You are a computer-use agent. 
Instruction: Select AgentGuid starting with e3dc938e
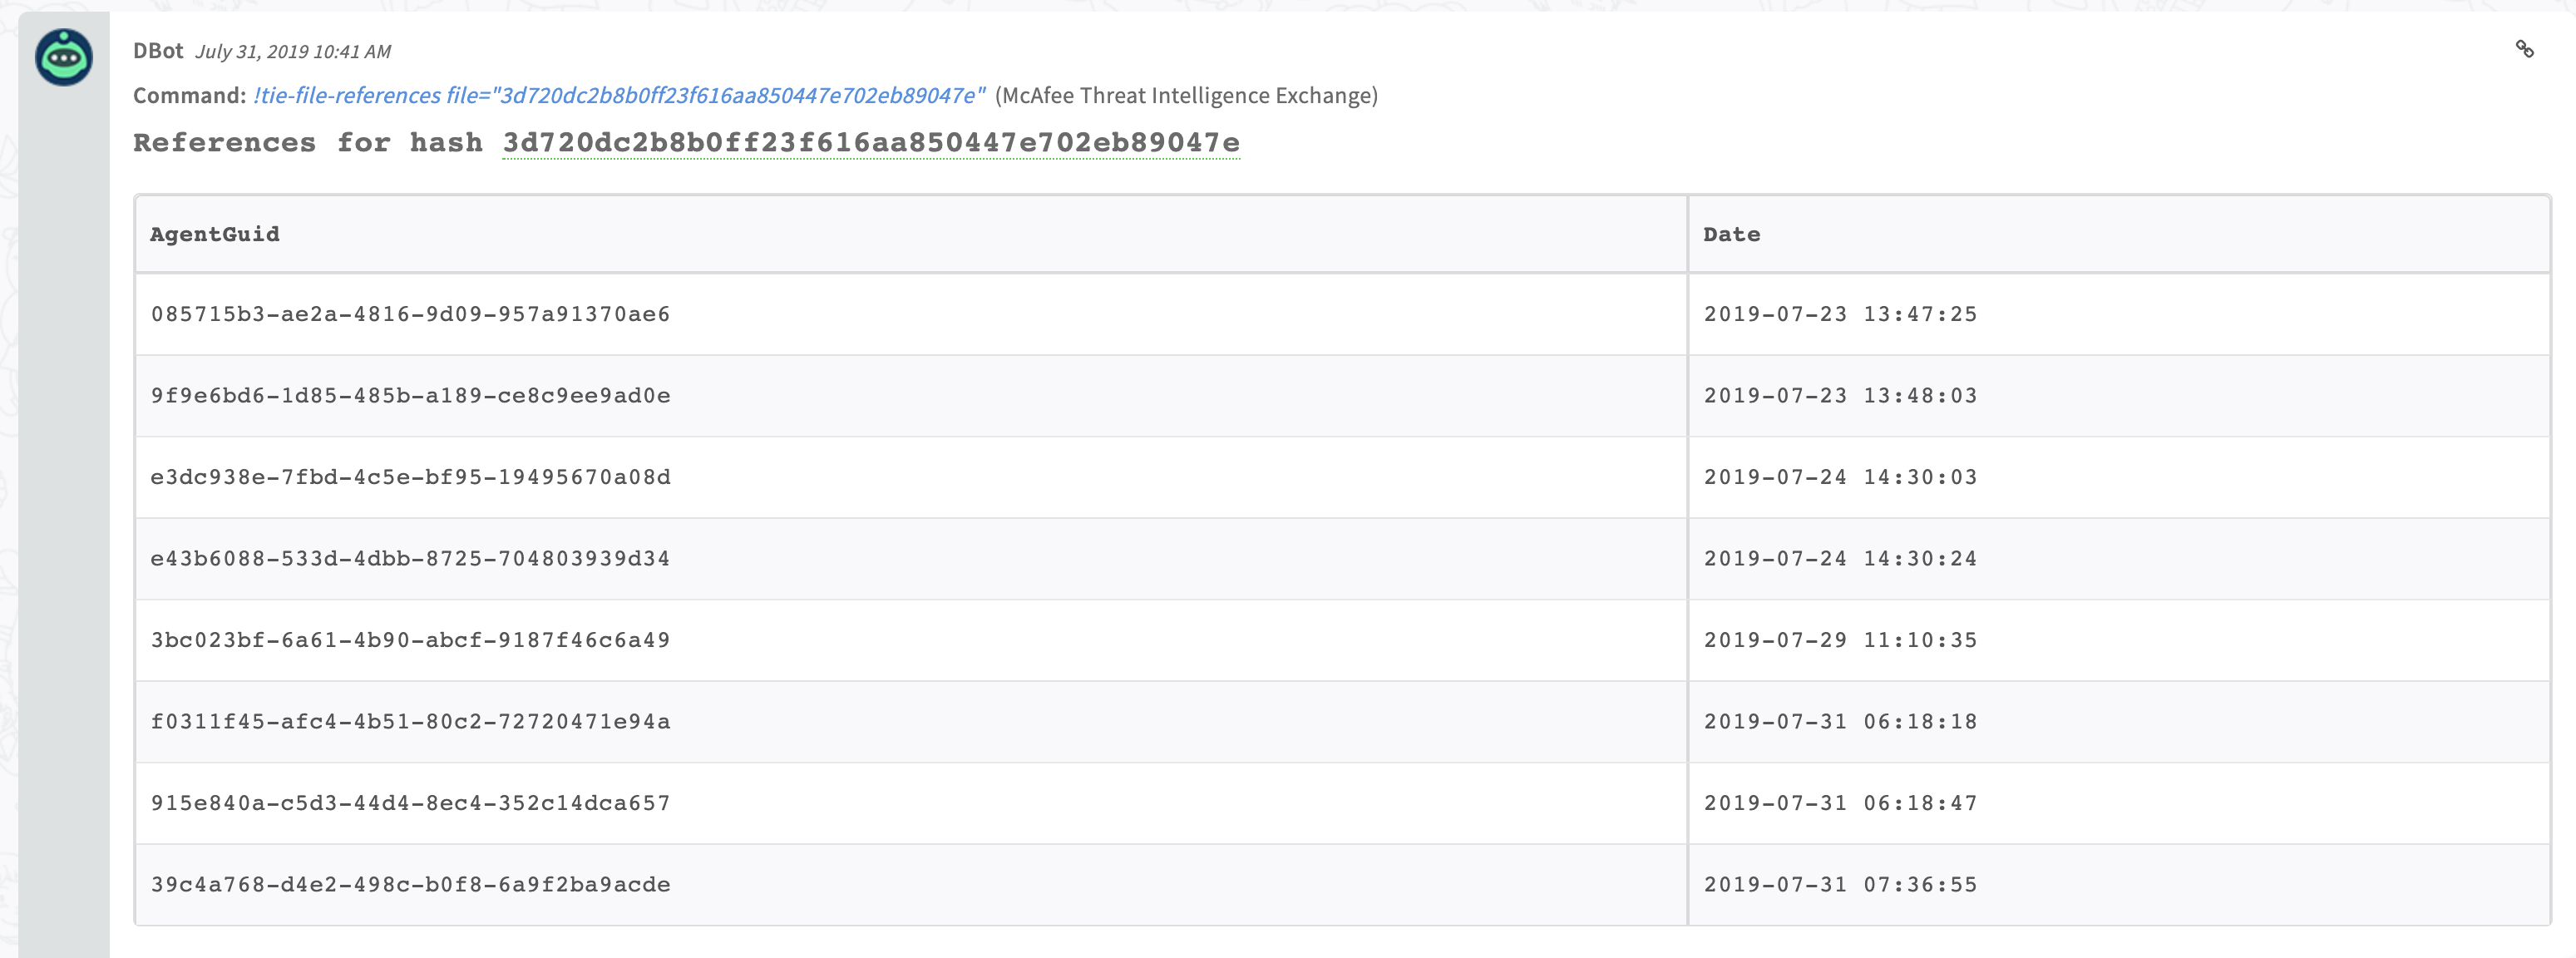point(410,477)
